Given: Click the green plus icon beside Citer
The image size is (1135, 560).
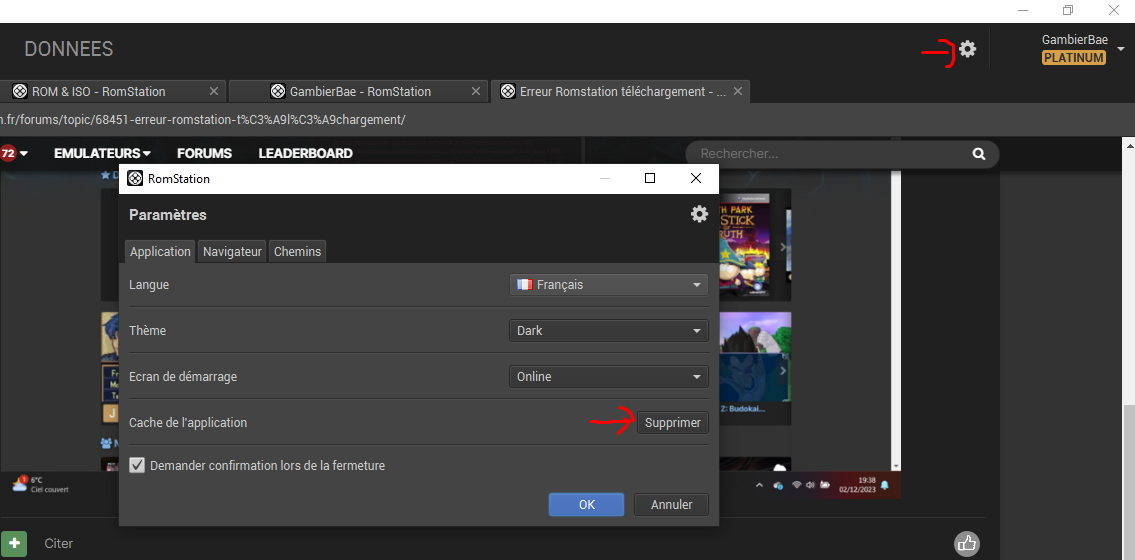Looking at the screenshot, I should coord(14,543).
